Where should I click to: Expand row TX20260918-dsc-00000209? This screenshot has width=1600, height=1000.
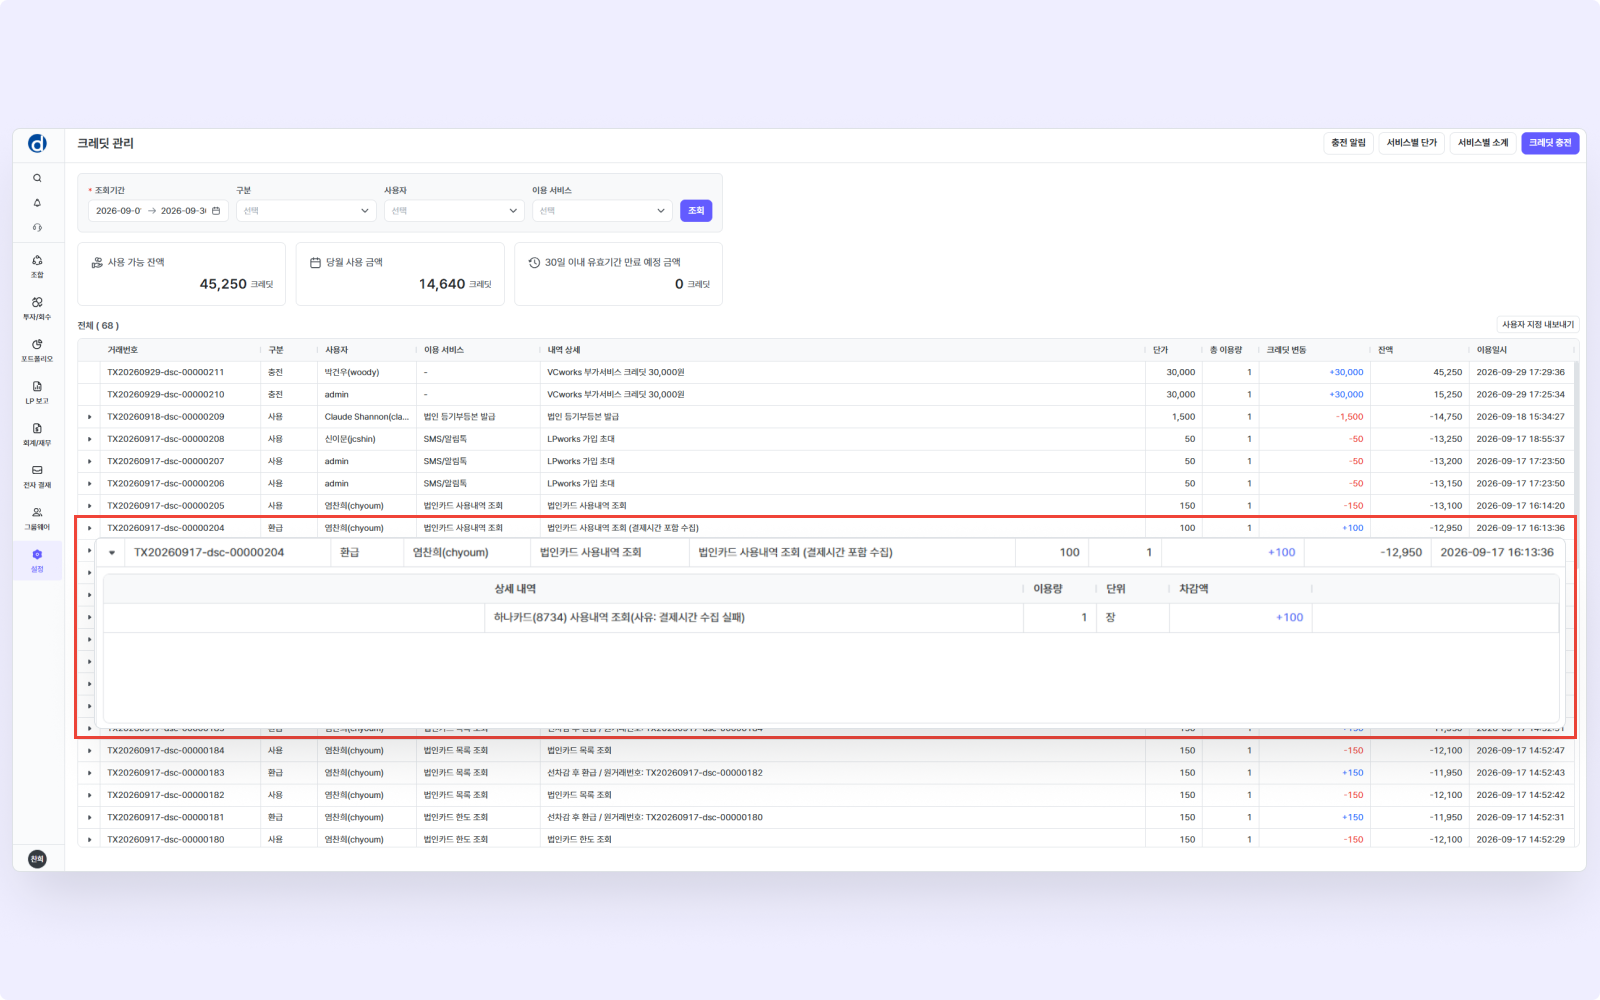(x=89, y=417)
